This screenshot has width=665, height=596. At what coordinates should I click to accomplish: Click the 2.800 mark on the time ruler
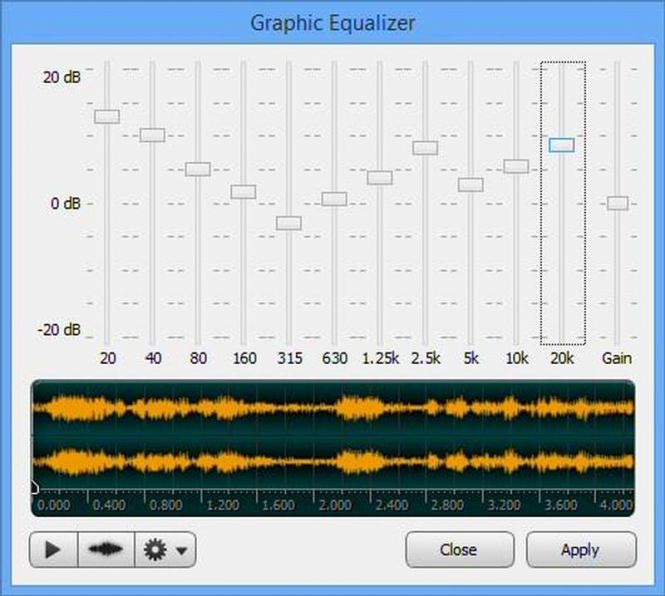point(447,505)
